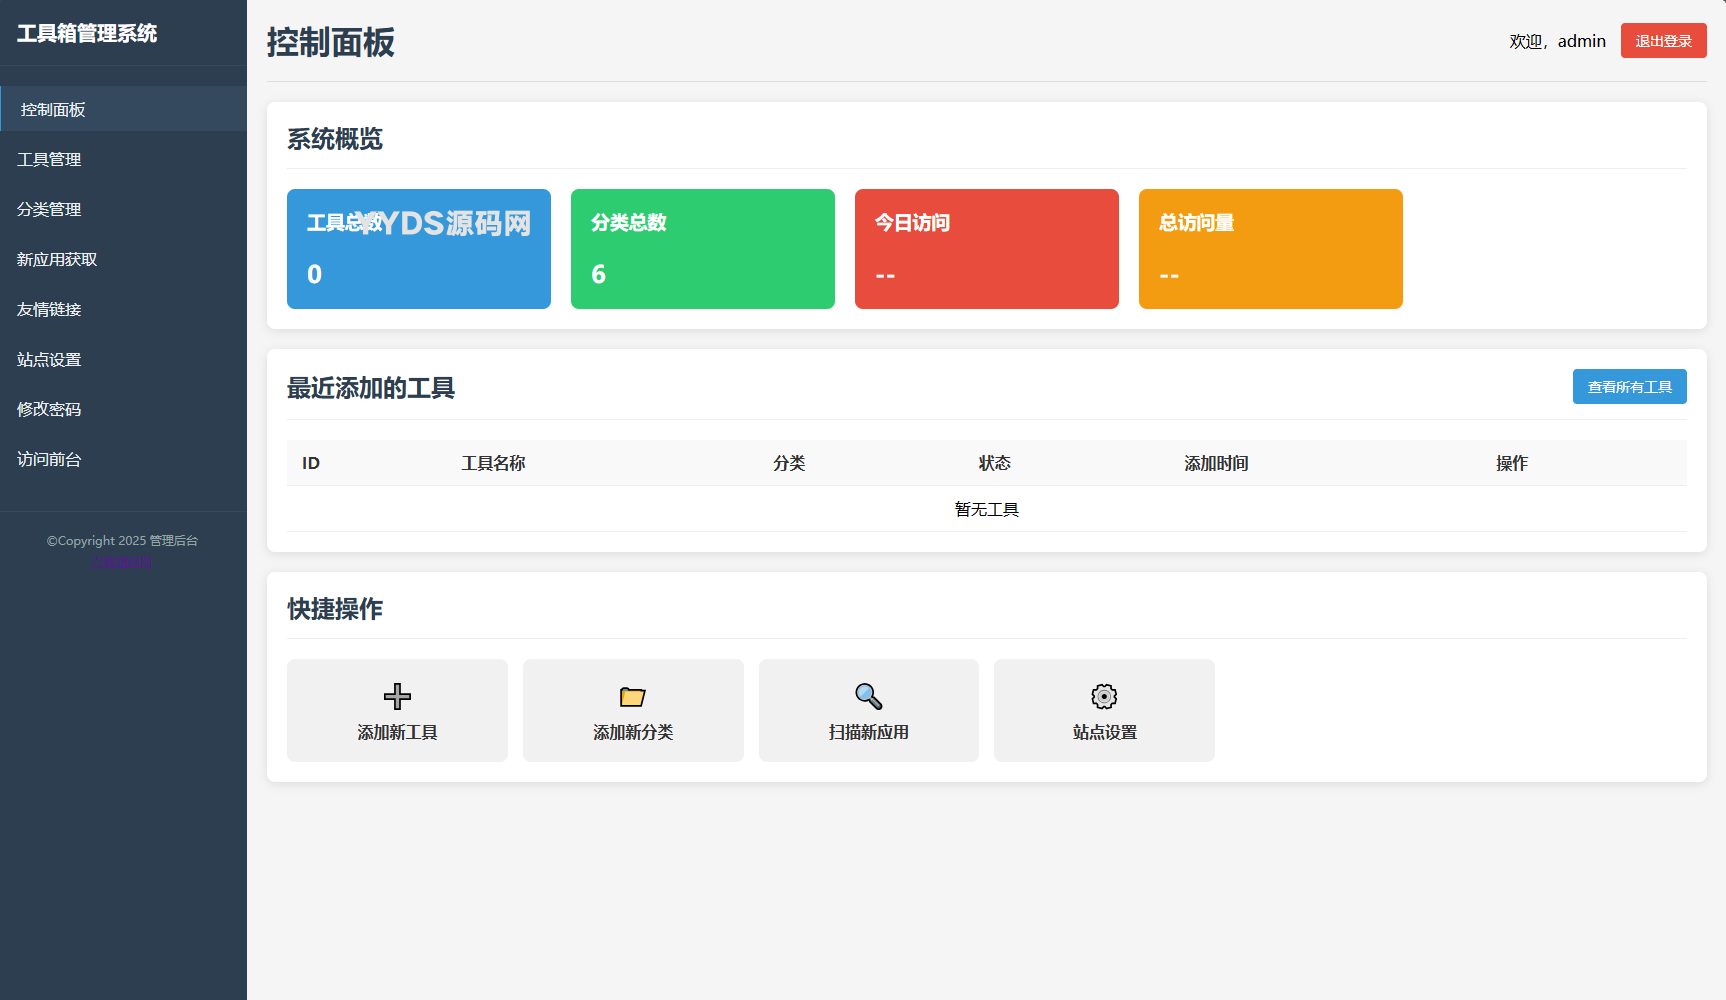Viewport: 1726px width, 1000px height.
Task: Select 修改密码 in the sidebar
Action: 49,410
